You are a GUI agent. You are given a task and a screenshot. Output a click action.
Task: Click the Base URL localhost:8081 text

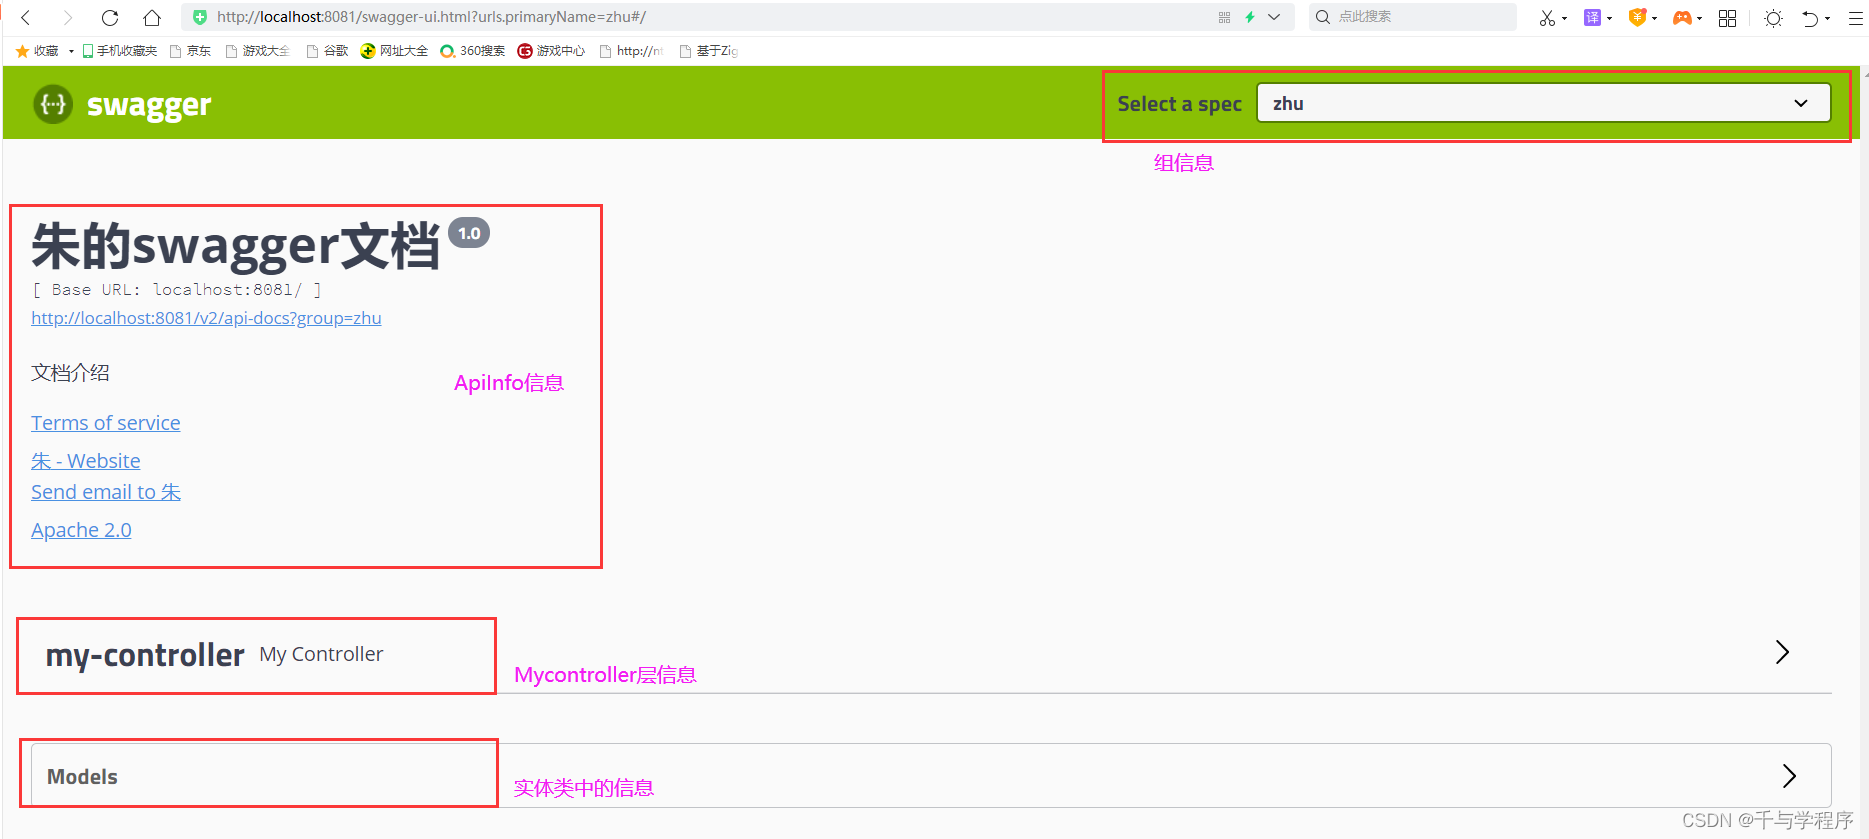(177, 289)
